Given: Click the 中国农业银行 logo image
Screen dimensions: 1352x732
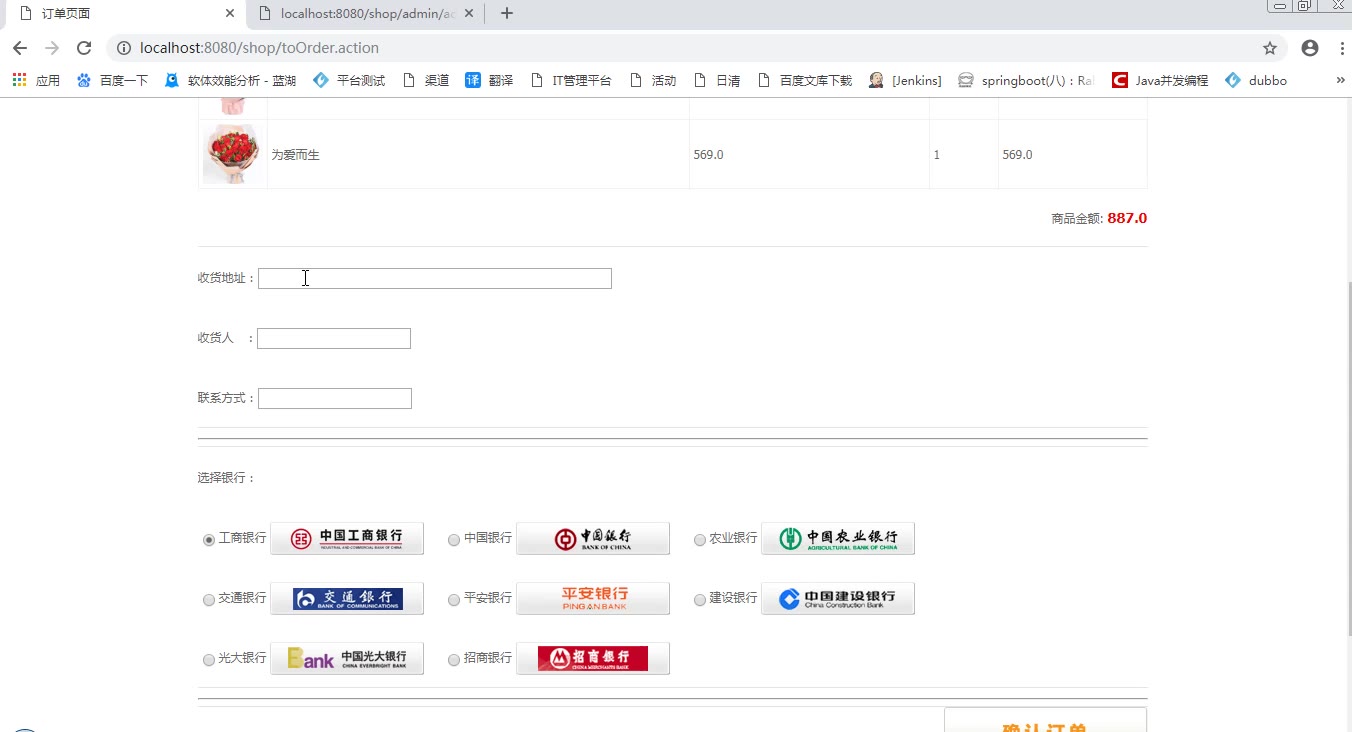Looking at the screenshot, I should coord(838,538).
